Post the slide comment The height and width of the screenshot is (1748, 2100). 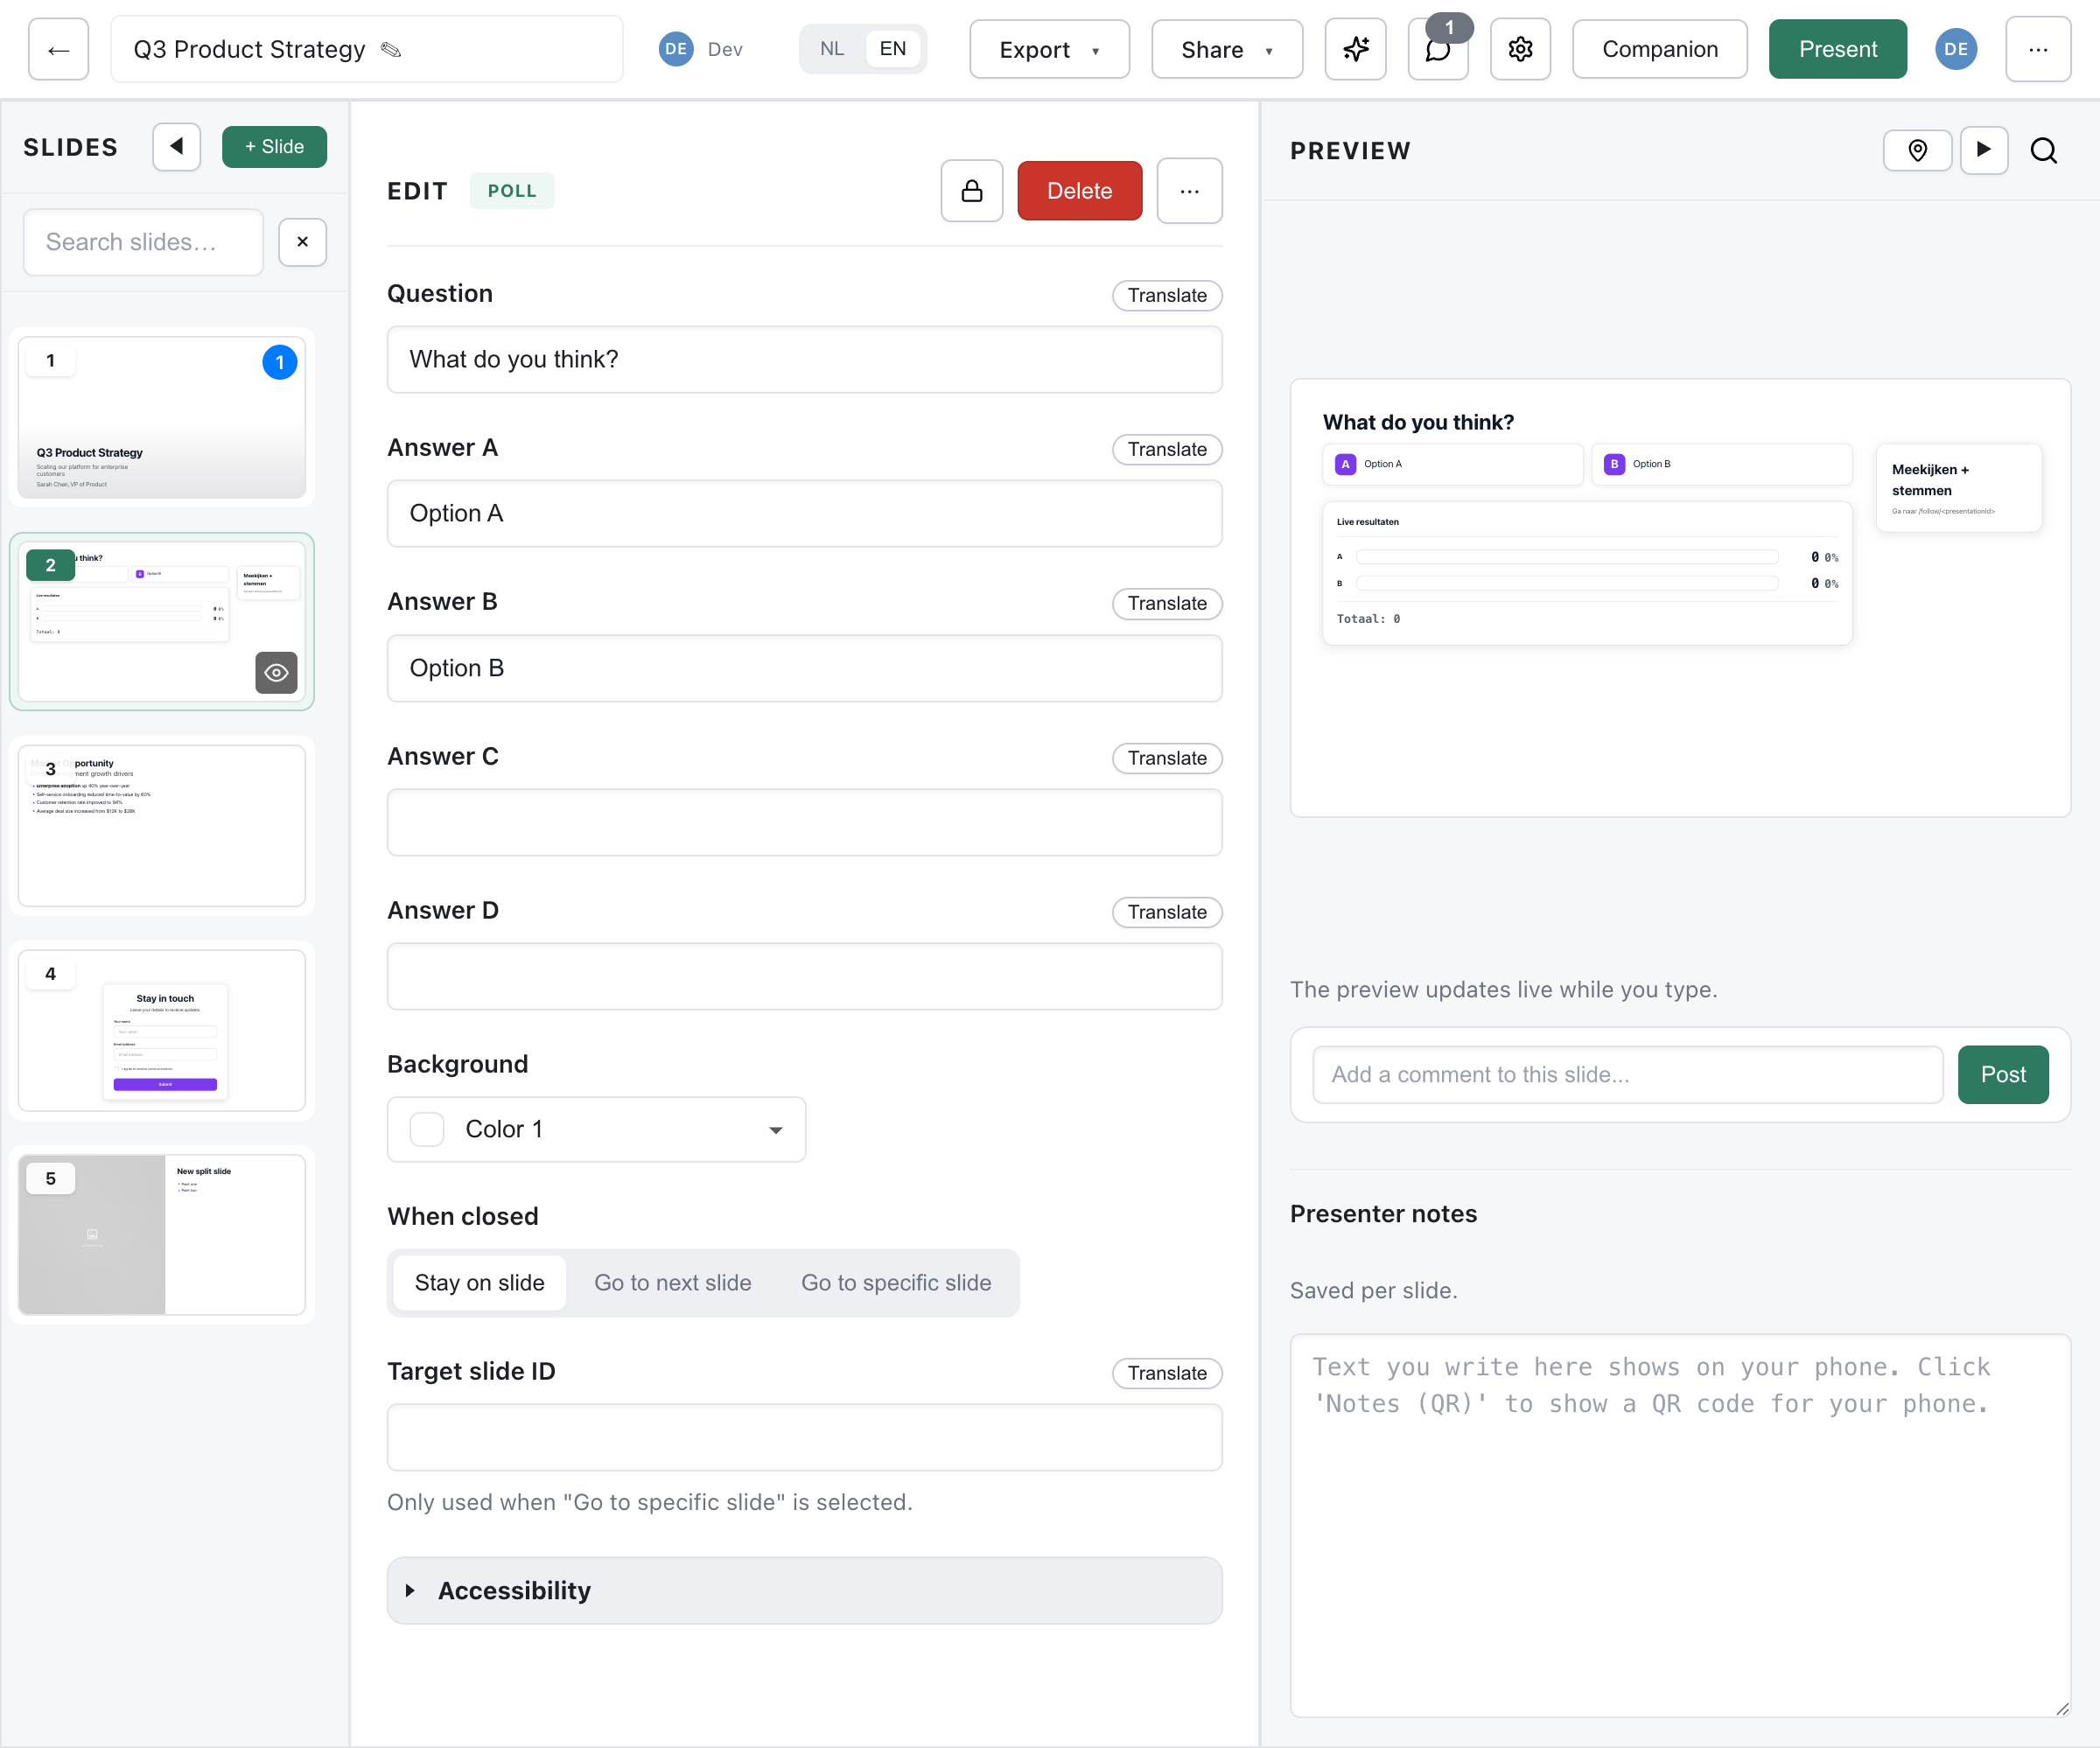(x=2002, y=1075)
